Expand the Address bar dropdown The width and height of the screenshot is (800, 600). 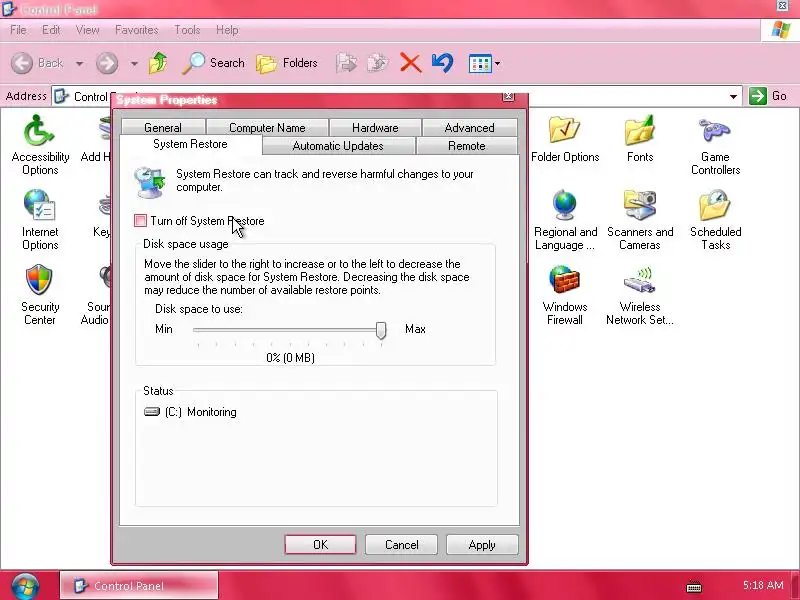click(733, 96)
